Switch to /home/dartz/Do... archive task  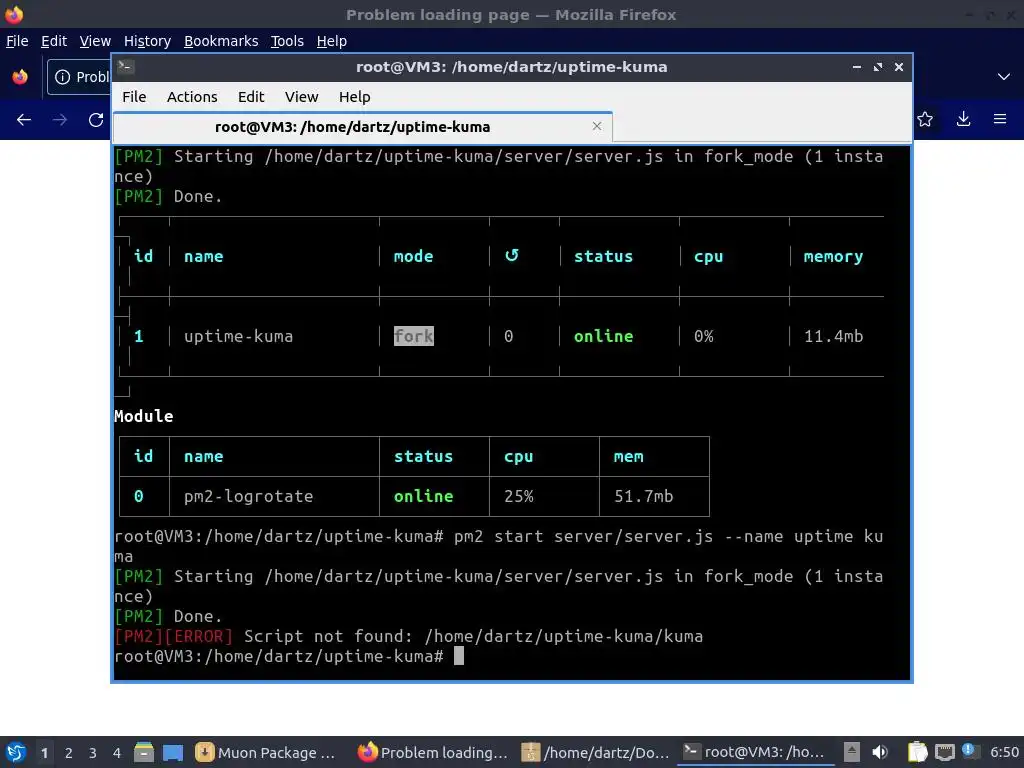click(596, 752)
